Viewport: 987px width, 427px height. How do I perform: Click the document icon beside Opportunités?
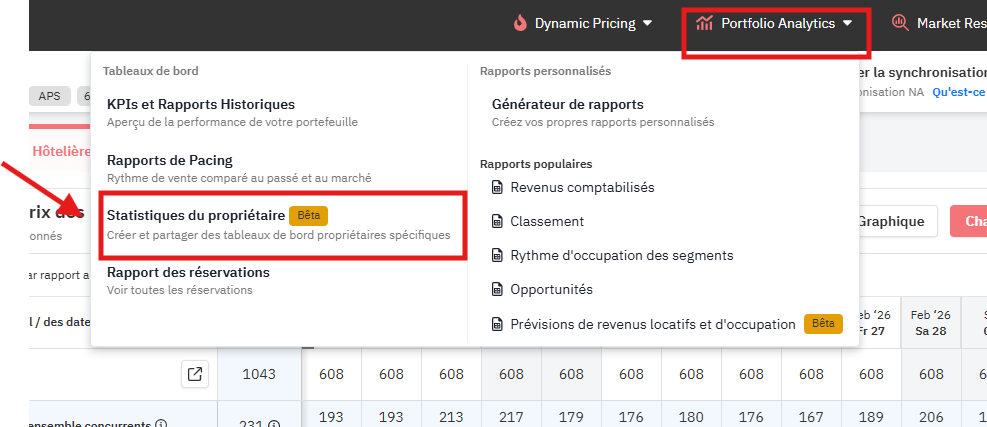point(497,289)
